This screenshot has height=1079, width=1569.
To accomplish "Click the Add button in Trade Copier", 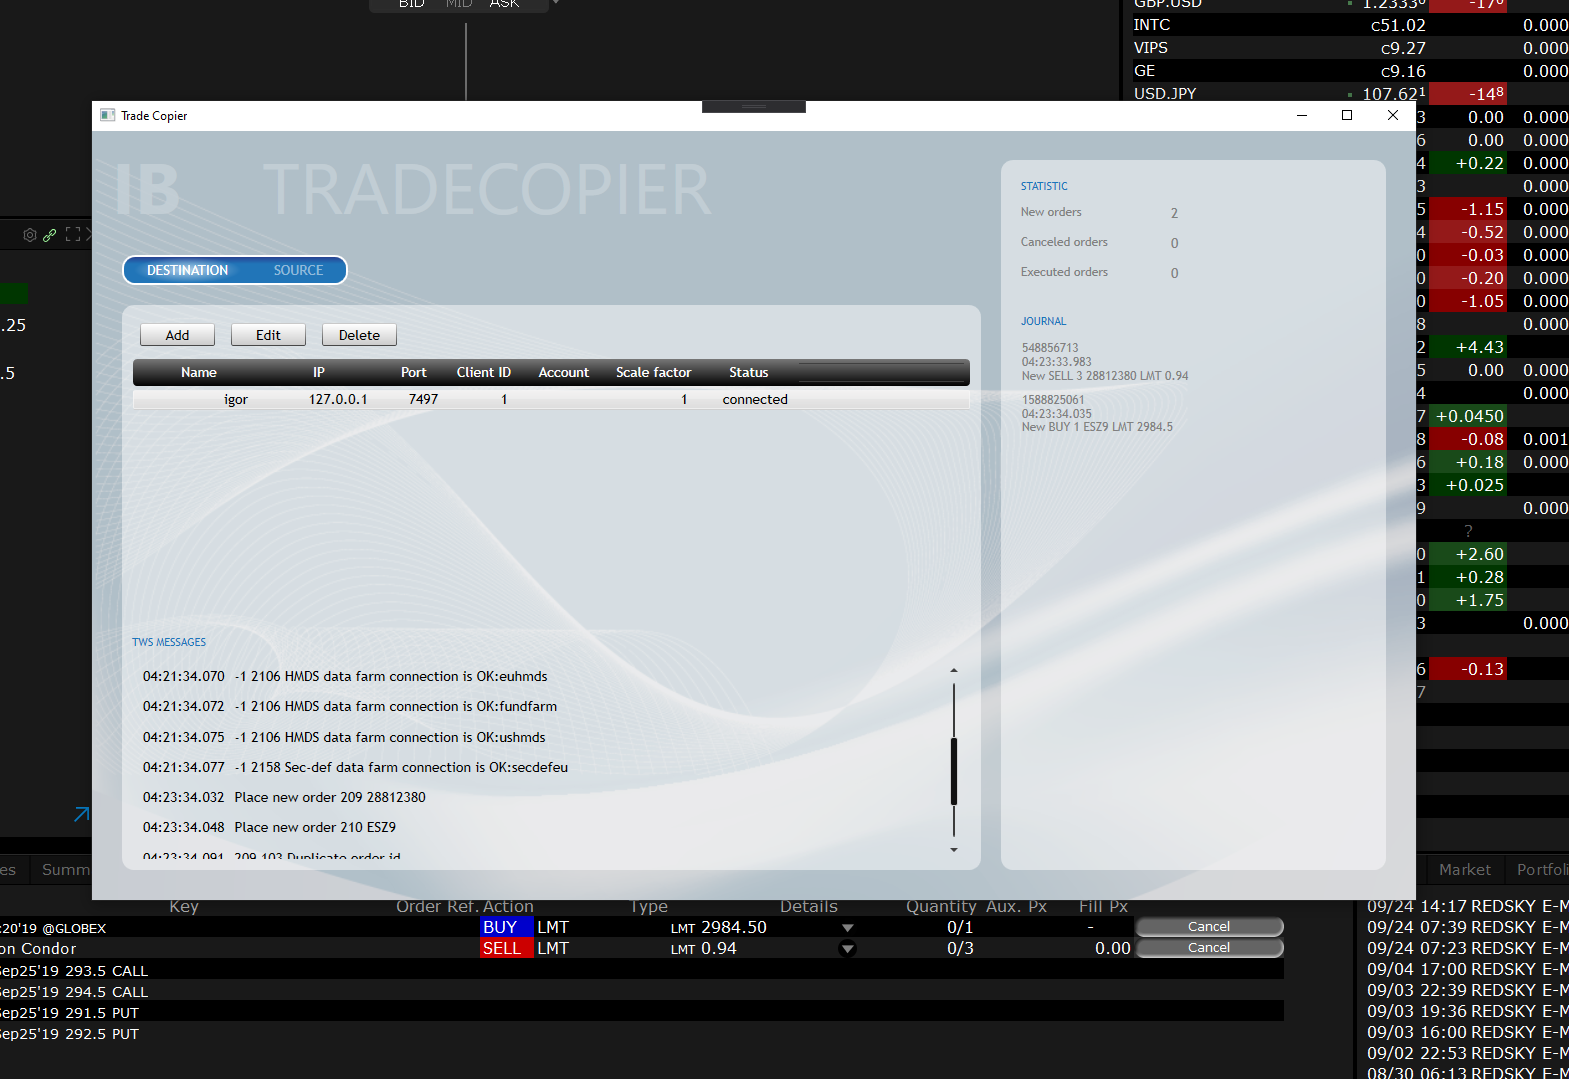I will point(177,335).
